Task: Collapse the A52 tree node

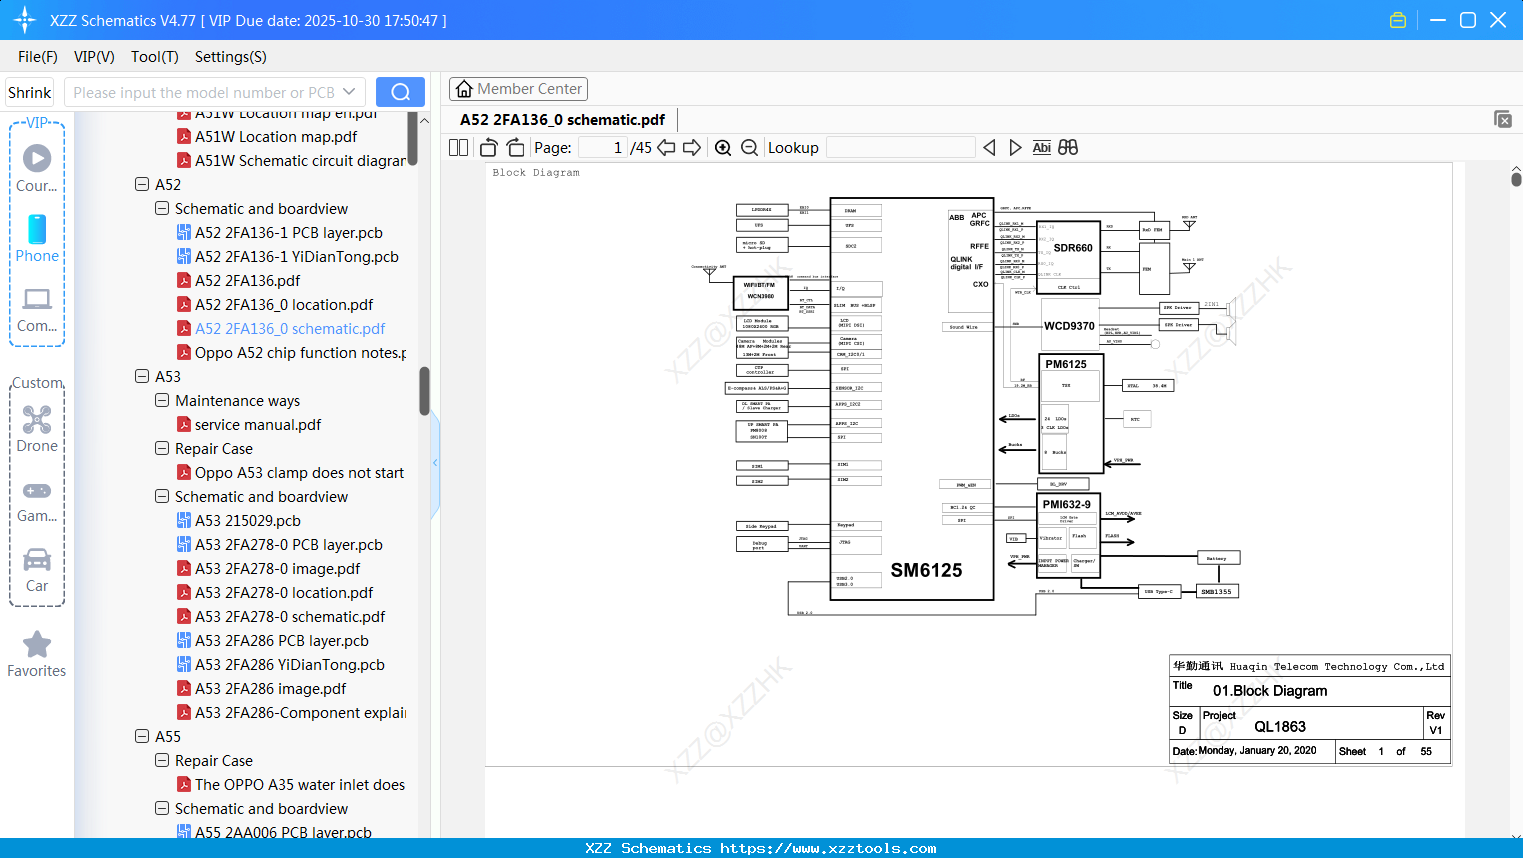Action: tap(141, 184)
